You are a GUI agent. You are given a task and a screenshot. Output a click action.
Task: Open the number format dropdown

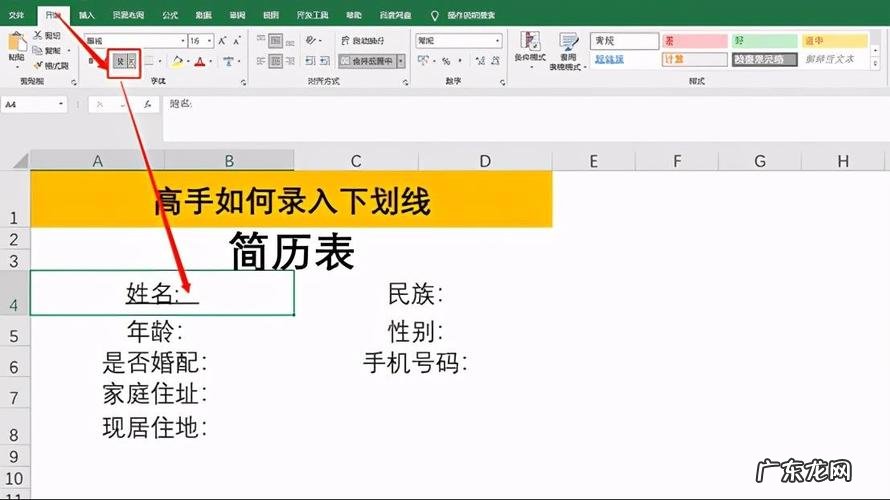(497, 41)
